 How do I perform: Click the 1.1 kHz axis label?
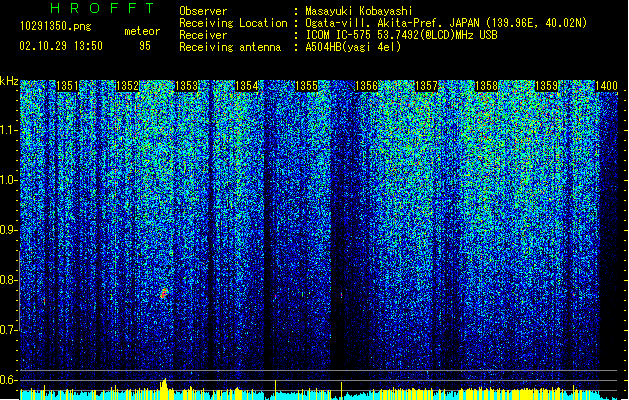[x=9, y=130]
